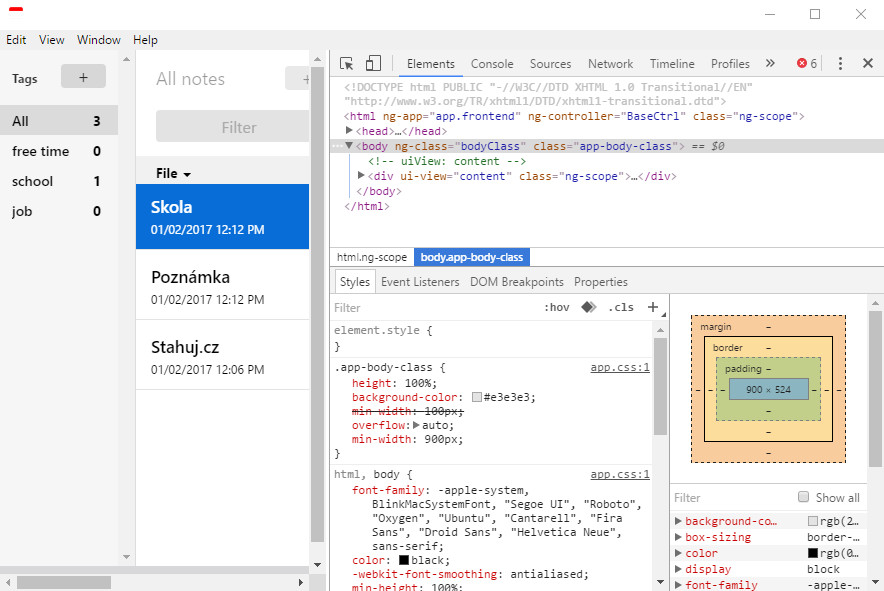Open the Event Listeners pane tab

[420, 281]
